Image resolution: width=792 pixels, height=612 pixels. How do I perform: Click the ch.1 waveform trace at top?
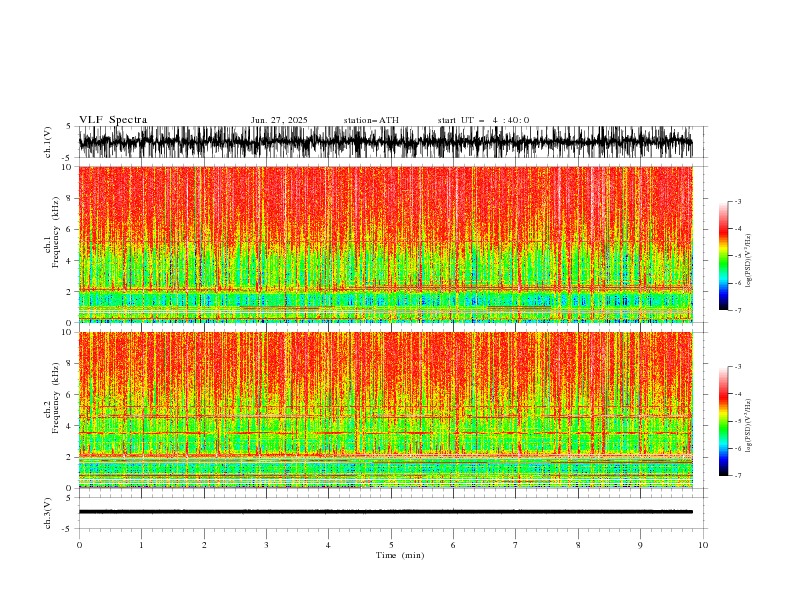(x=385, y=142)
